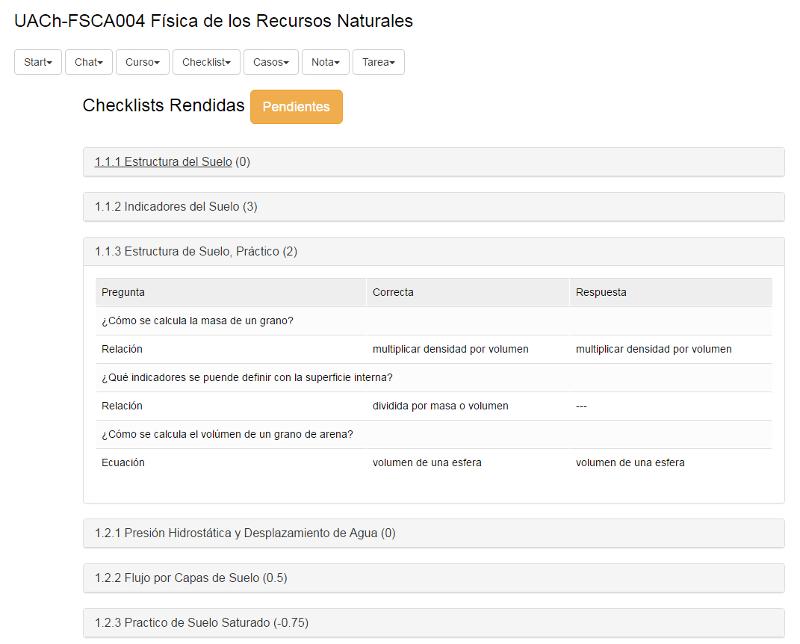Image resolution: width=800 pixels, height=644 pixels.
Task: Open the Casos menu
Action: pyautogui.click(x=271, y=62)
